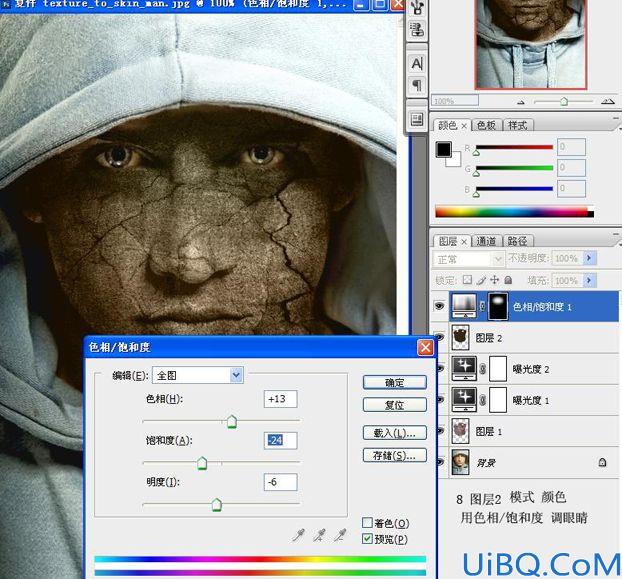Screen dimensions: 622x579
Task: Click the color spectrum ramp bar
Action: 514,212
